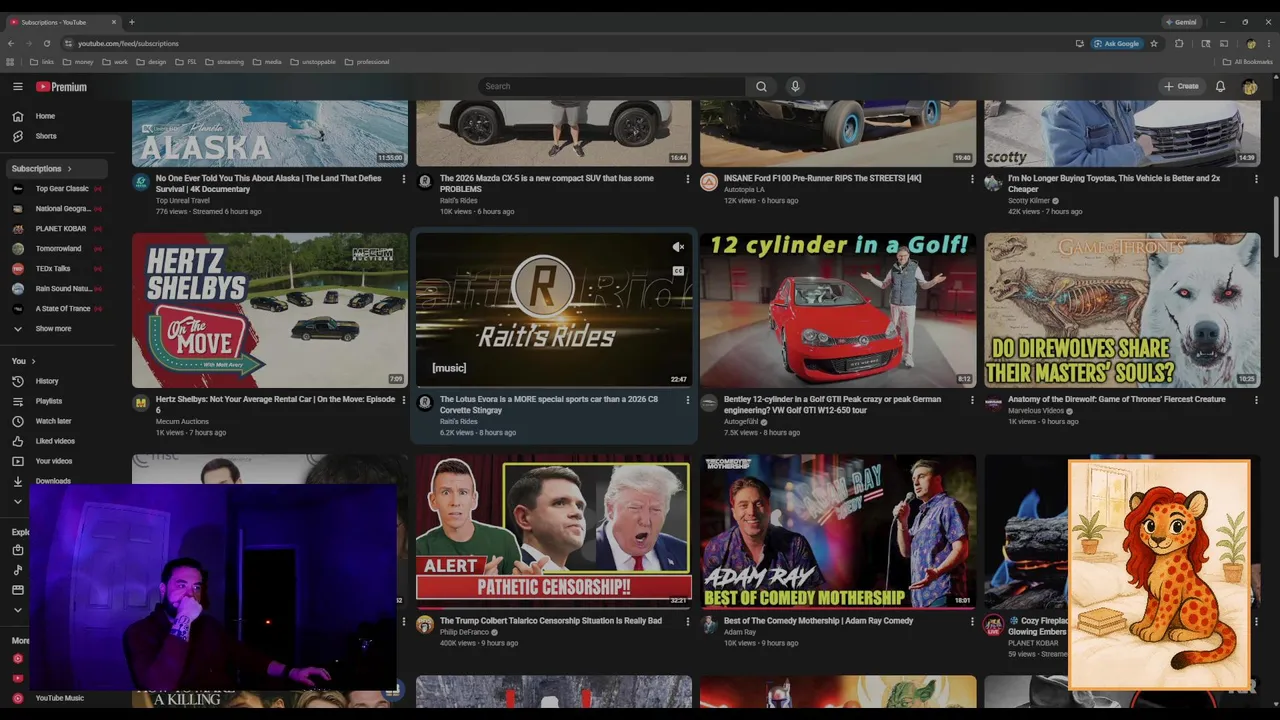
Task: Open Do Direwolves Share Masters' Souls thumbnail
Action: point(1122,310)
